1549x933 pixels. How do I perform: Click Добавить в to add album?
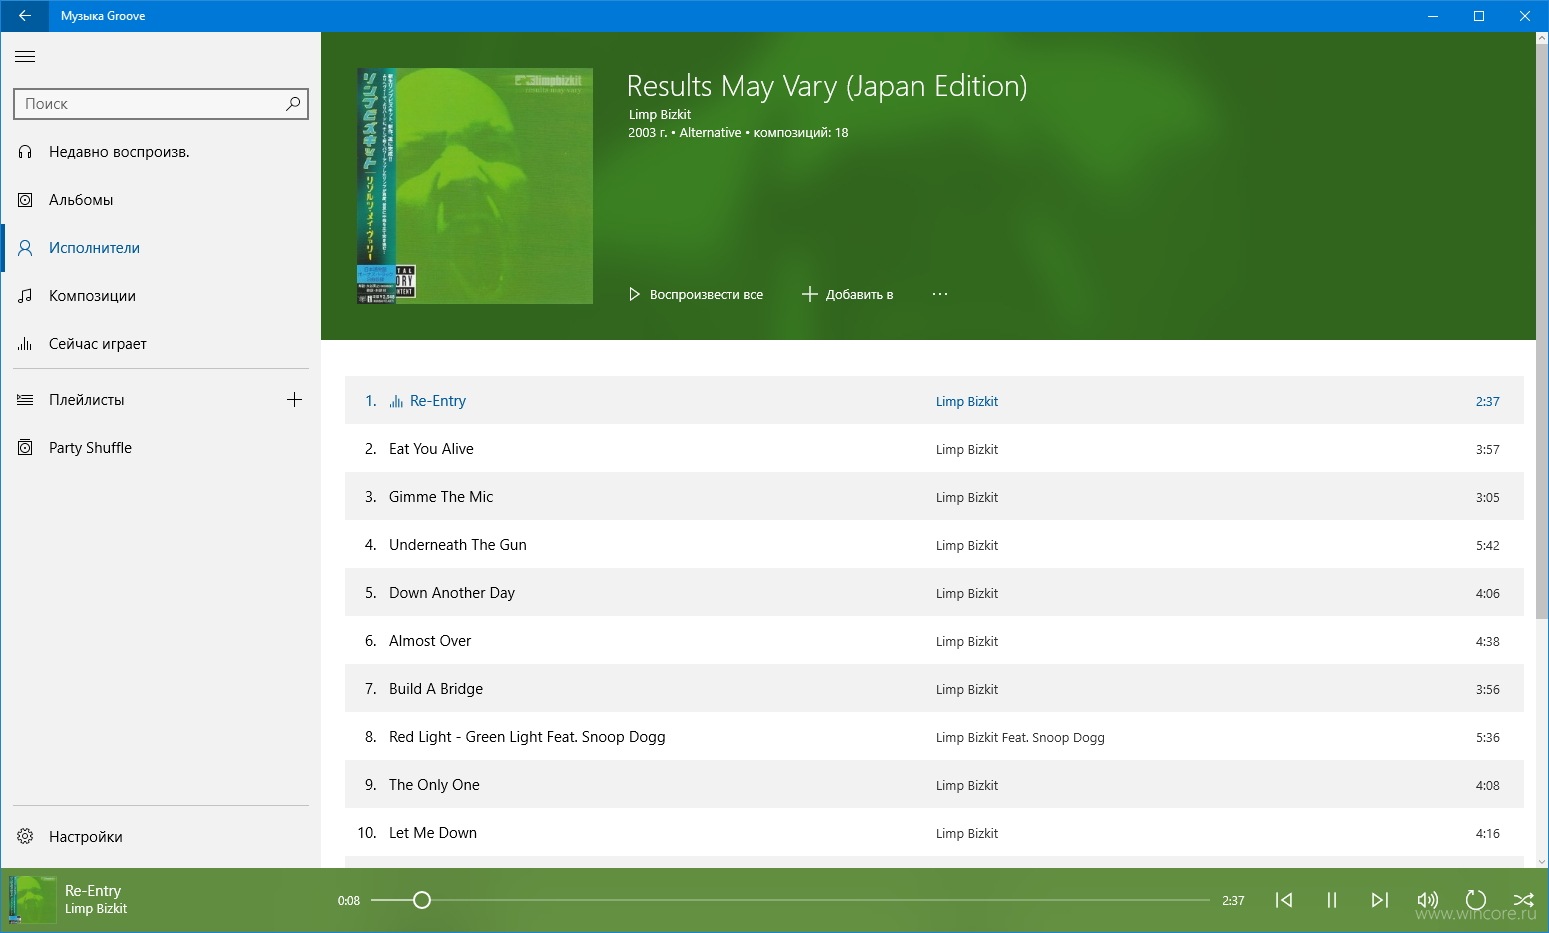848,294
